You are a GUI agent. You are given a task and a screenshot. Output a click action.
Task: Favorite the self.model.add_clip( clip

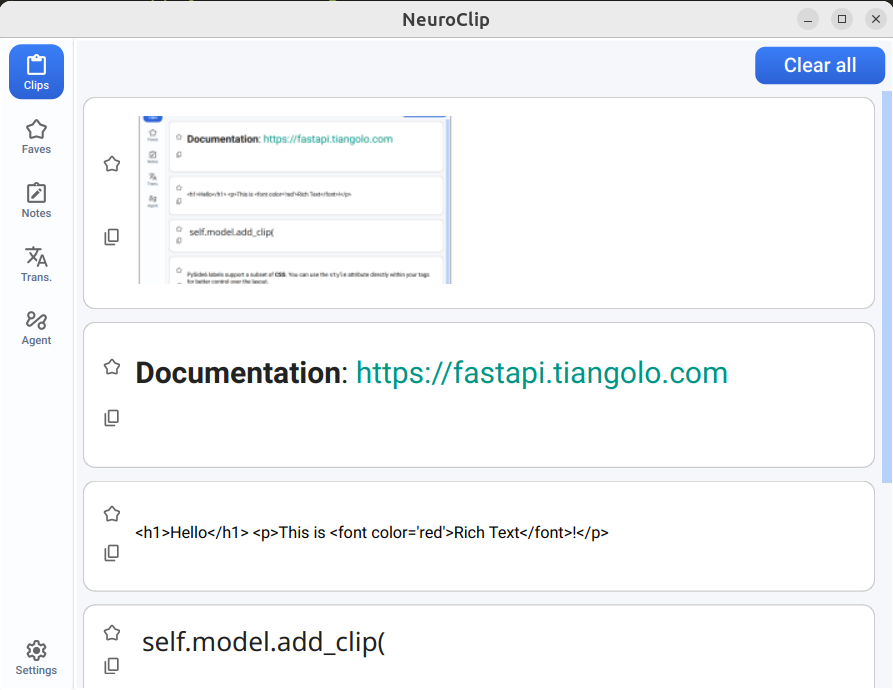click(112, 632)
